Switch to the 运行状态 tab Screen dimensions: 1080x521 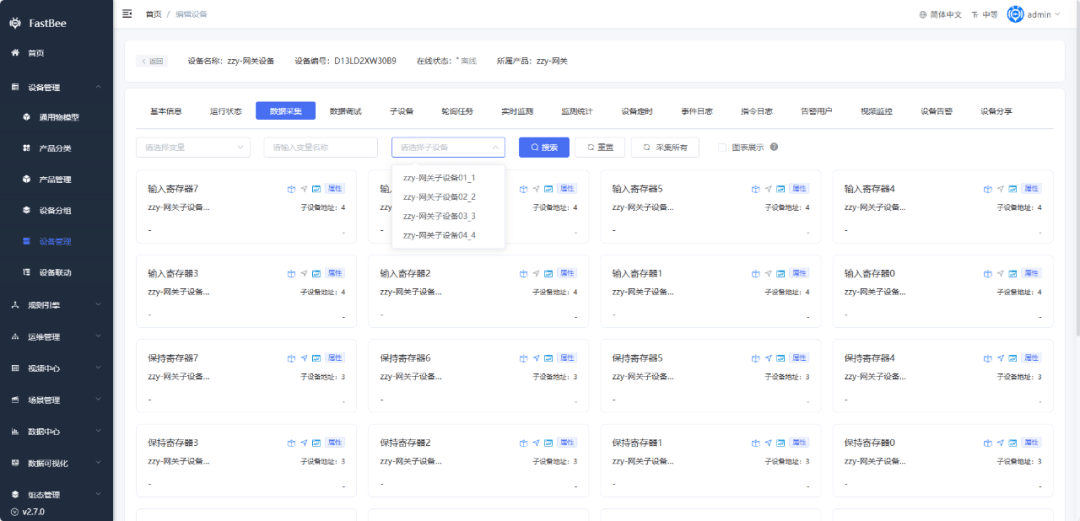[x=226, y=111]
